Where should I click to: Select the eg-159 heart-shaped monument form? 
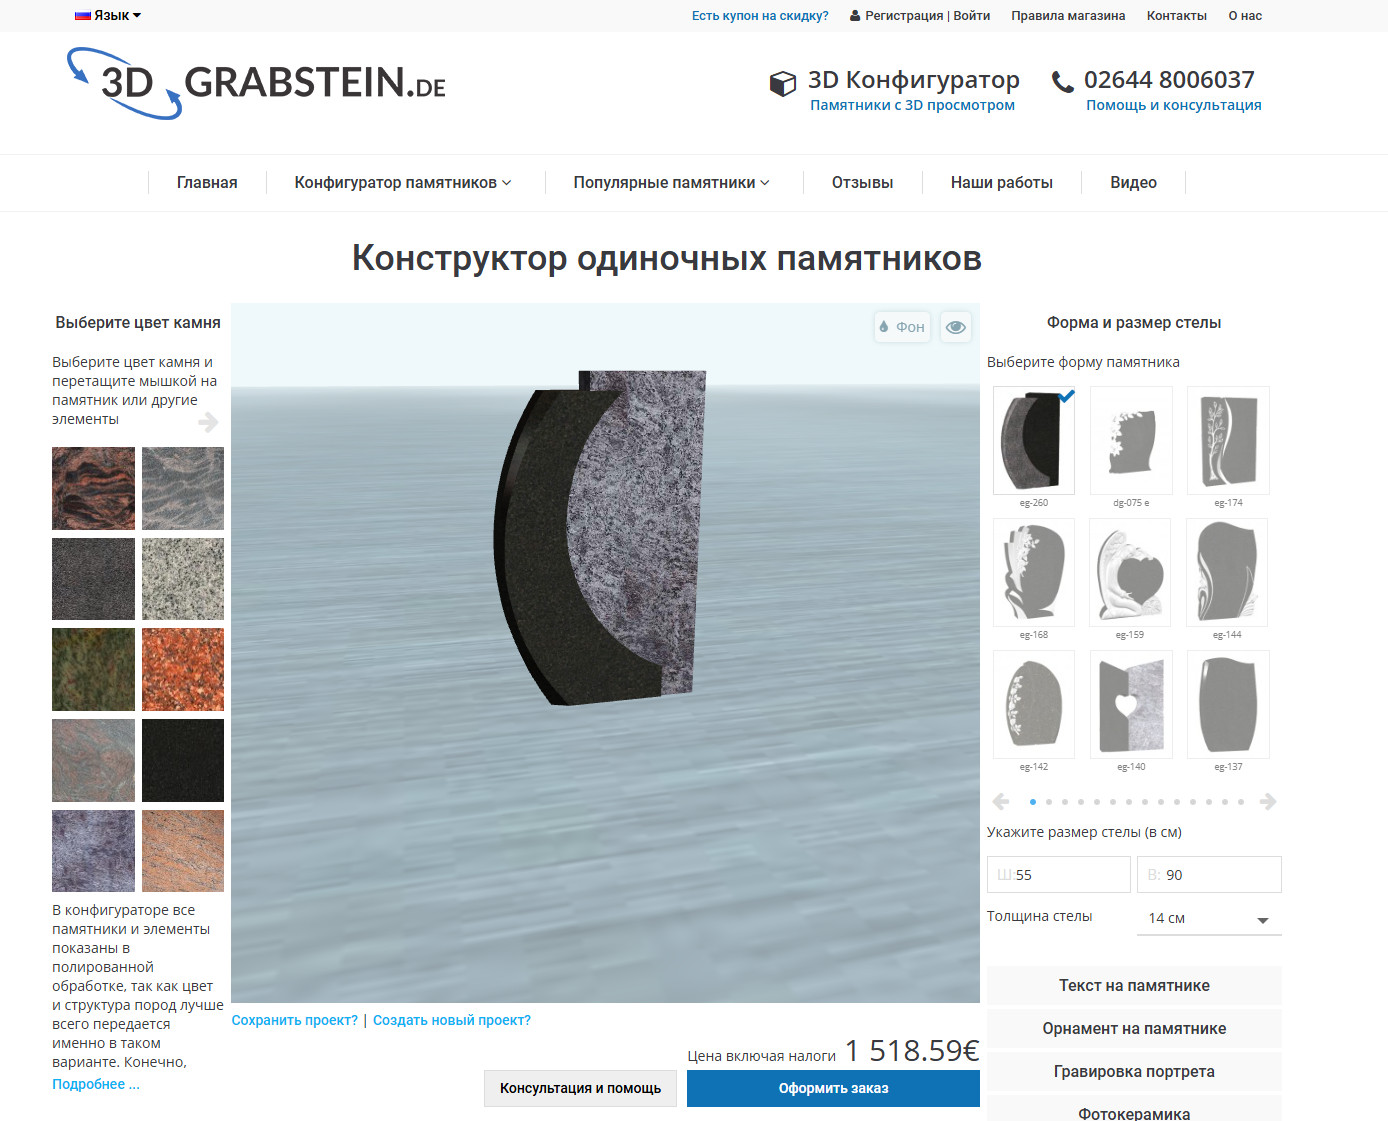pos(1129,572)
